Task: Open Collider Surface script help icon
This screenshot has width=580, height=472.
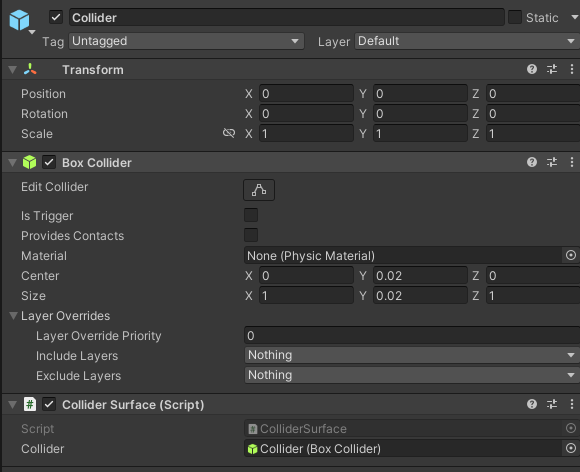Action: [532, 404]
